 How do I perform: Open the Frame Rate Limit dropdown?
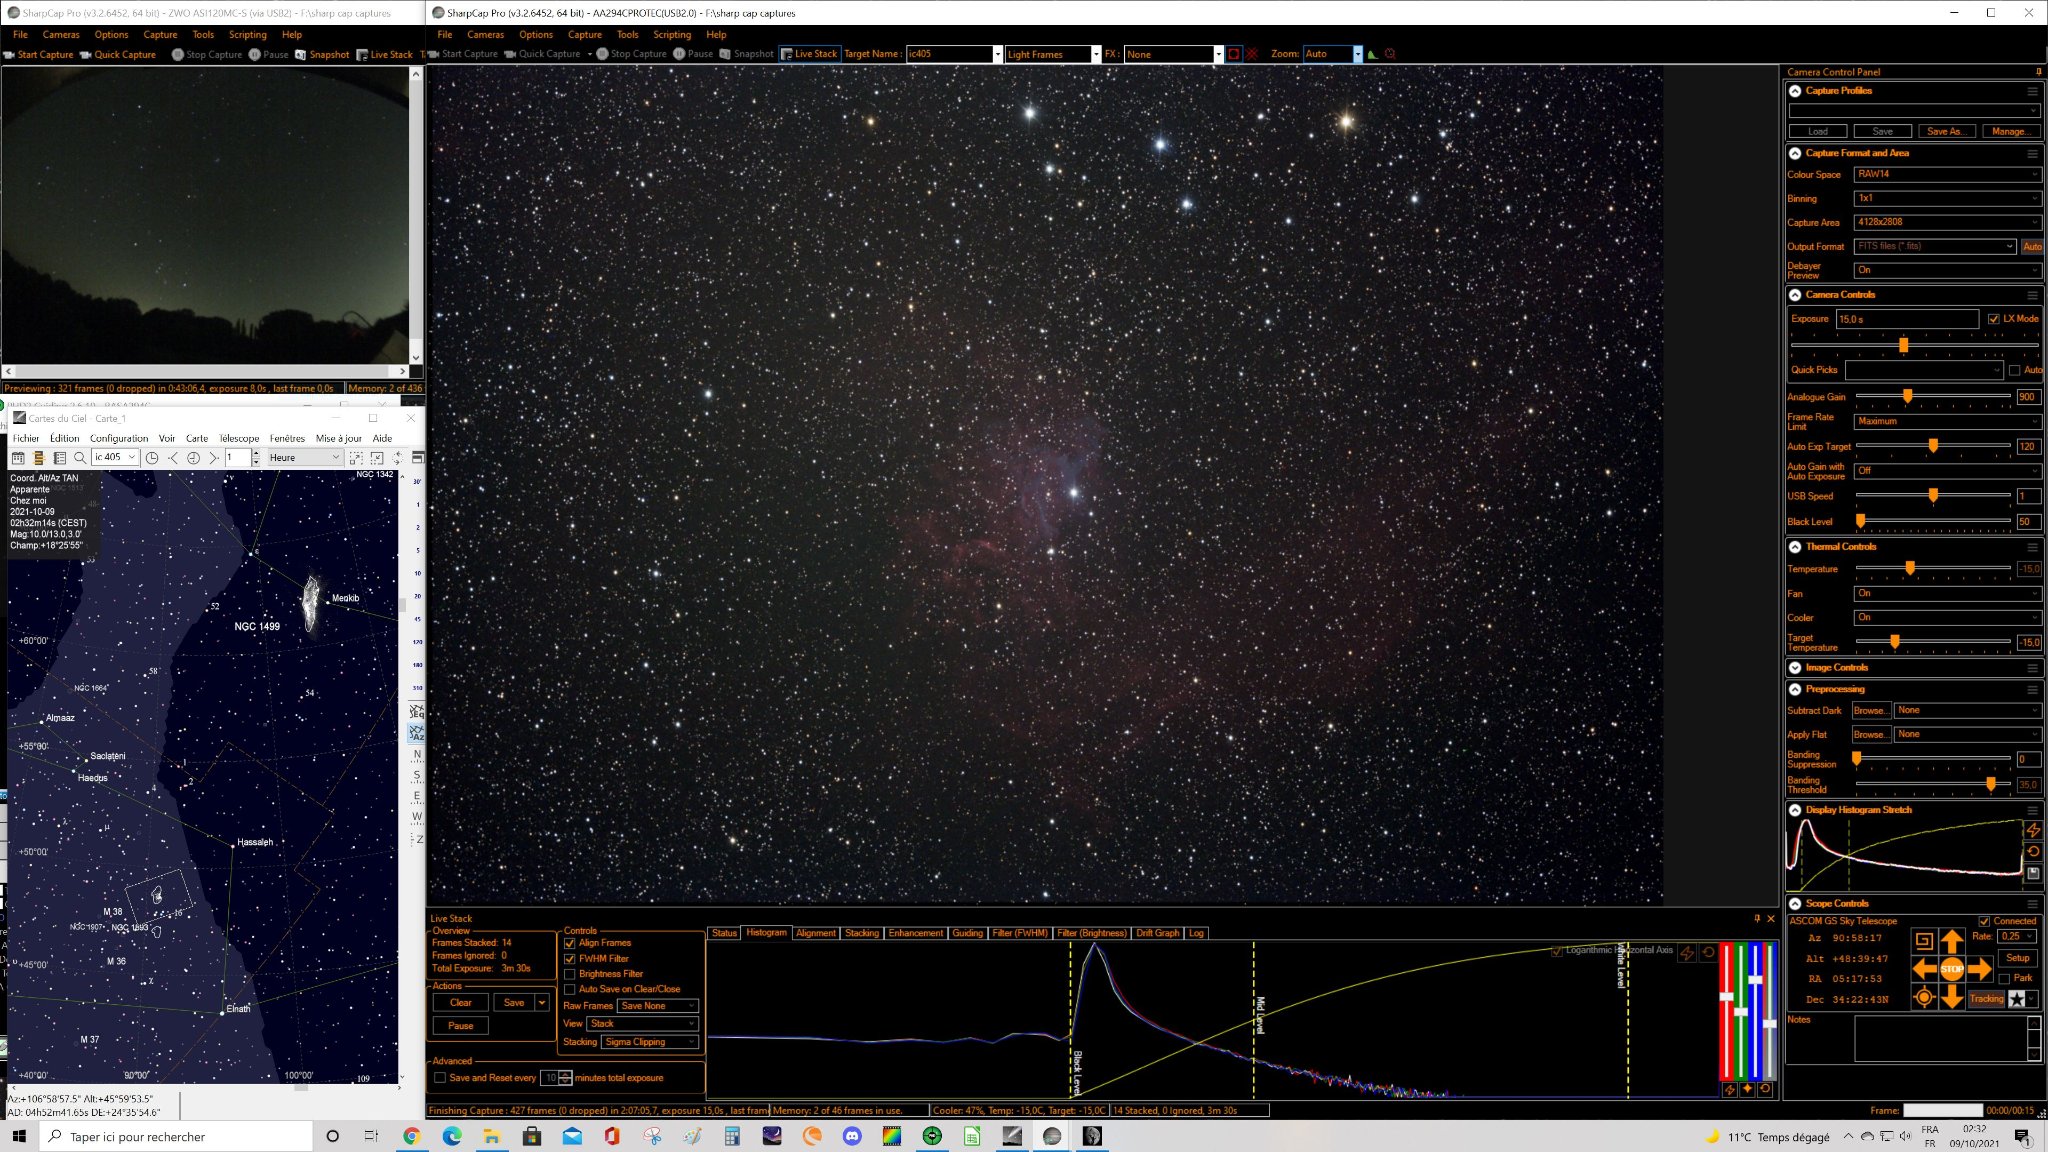click(x=1947, y=421)
